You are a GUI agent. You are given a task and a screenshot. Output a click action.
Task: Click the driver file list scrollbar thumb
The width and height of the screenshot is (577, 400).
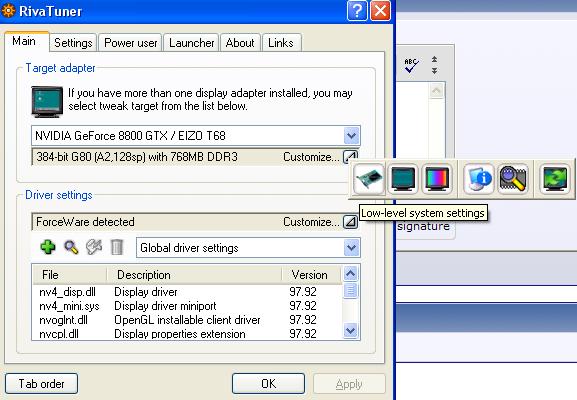click(350, 290)
